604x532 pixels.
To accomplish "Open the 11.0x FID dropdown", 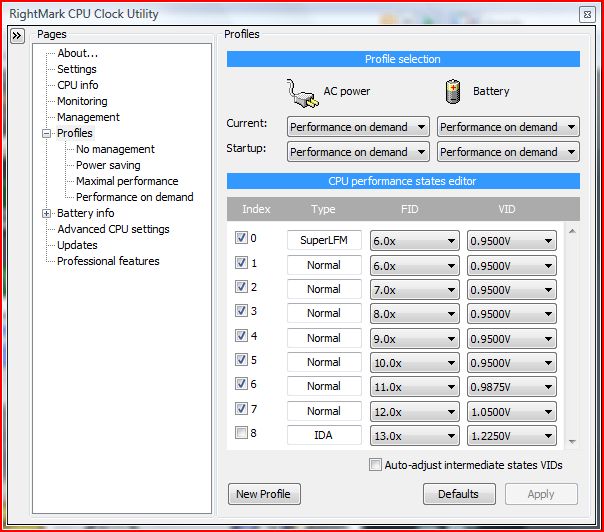I will pyautogui.click(x=414, y=387).
